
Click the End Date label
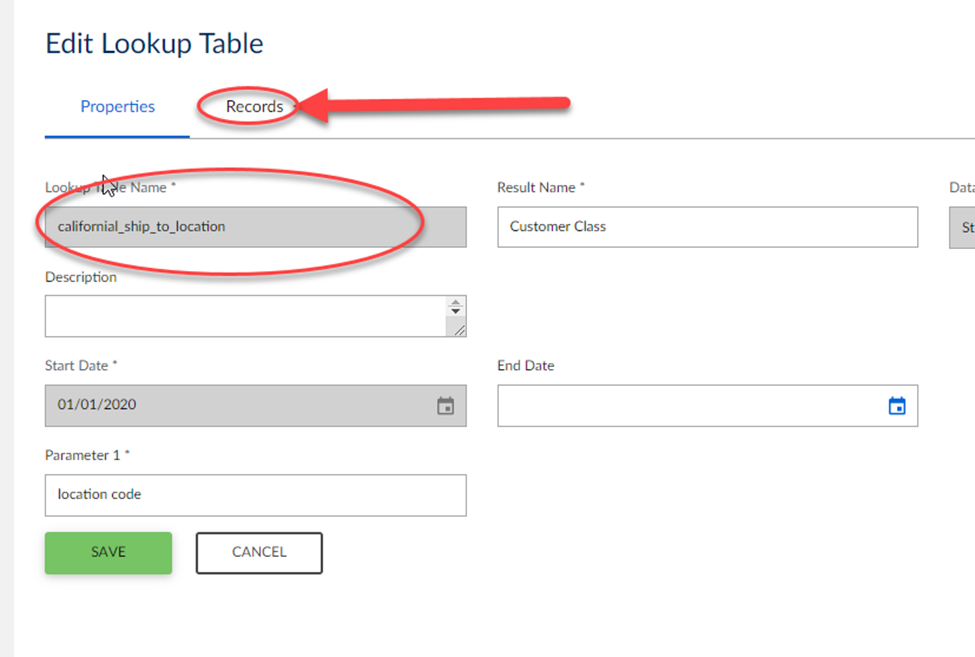pos(525,366)
